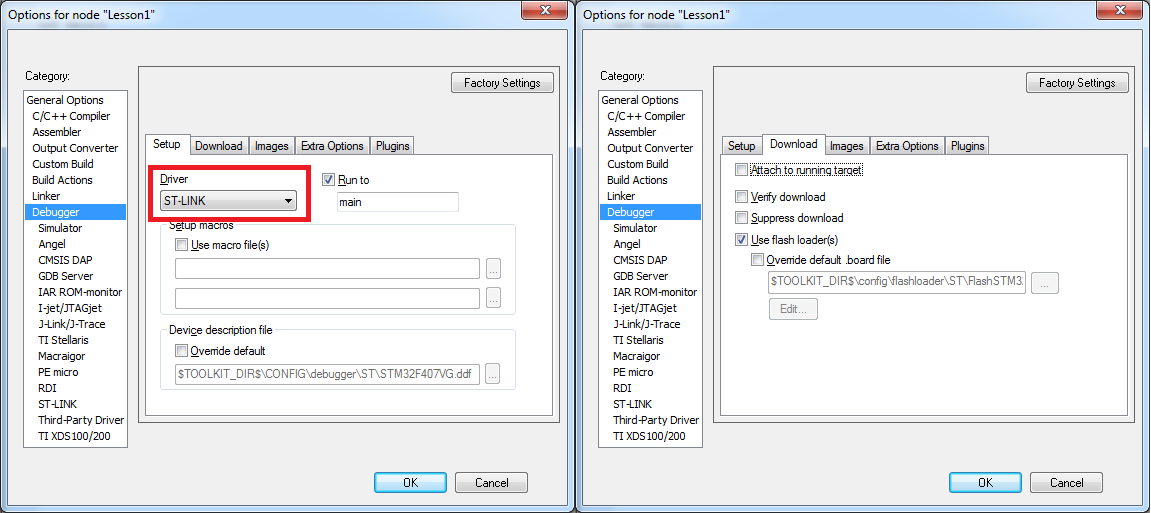The height and width of the screenshot is (513, 1151).
Task: Select J-Link/J-Trace in left category list
Action: [x=72, y=324]
